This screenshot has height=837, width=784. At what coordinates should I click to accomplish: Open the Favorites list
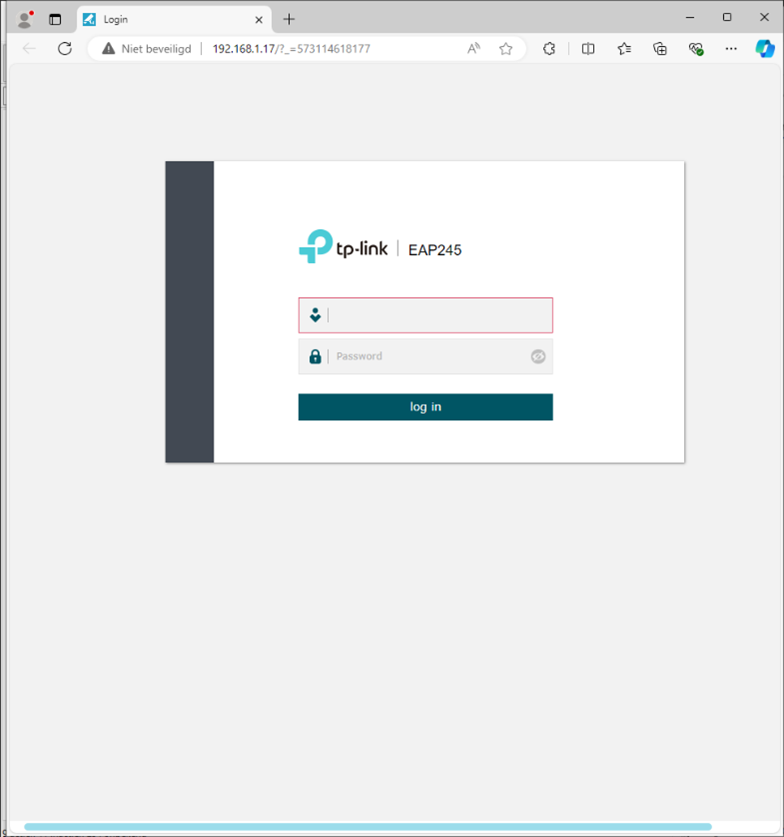tap(624, 49)
